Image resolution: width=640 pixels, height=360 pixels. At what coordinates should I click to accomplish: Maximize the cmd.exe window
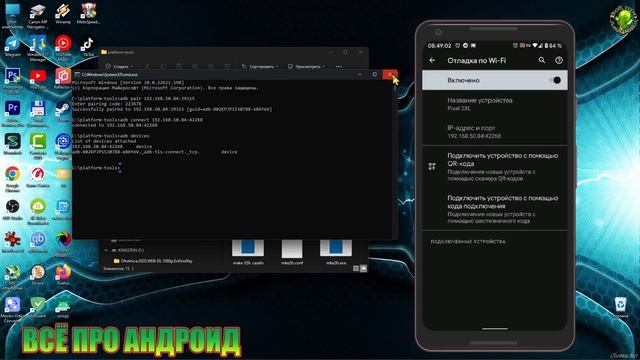[374, 74]
